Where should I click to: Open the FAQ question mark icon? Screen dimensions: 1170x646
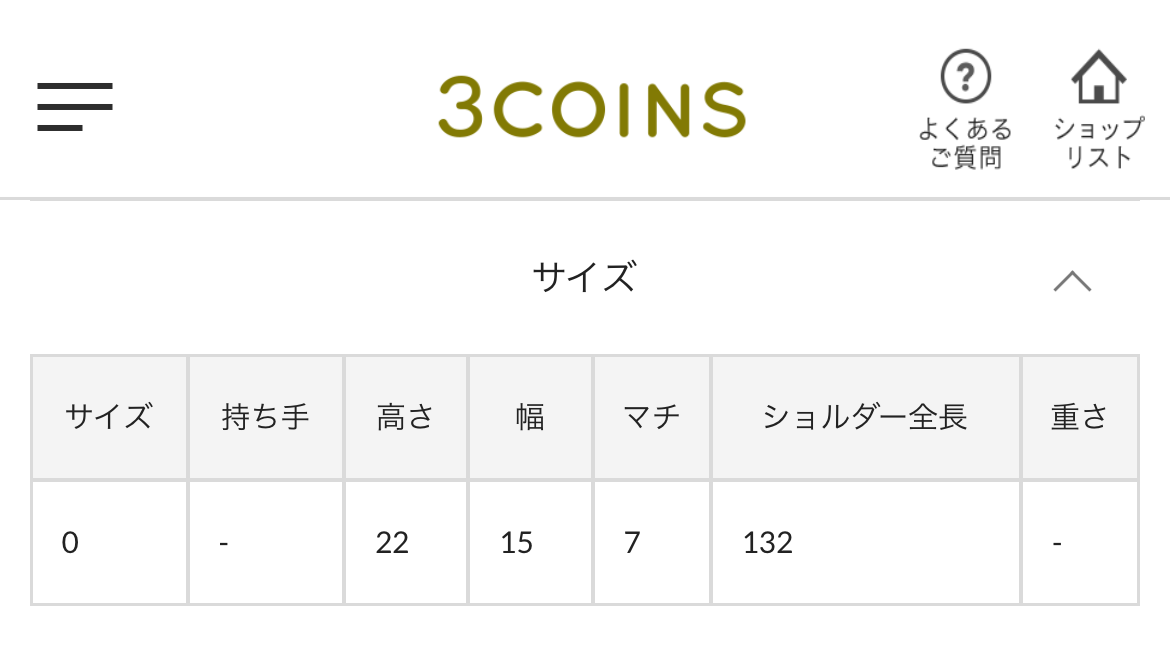coord(966,76)
